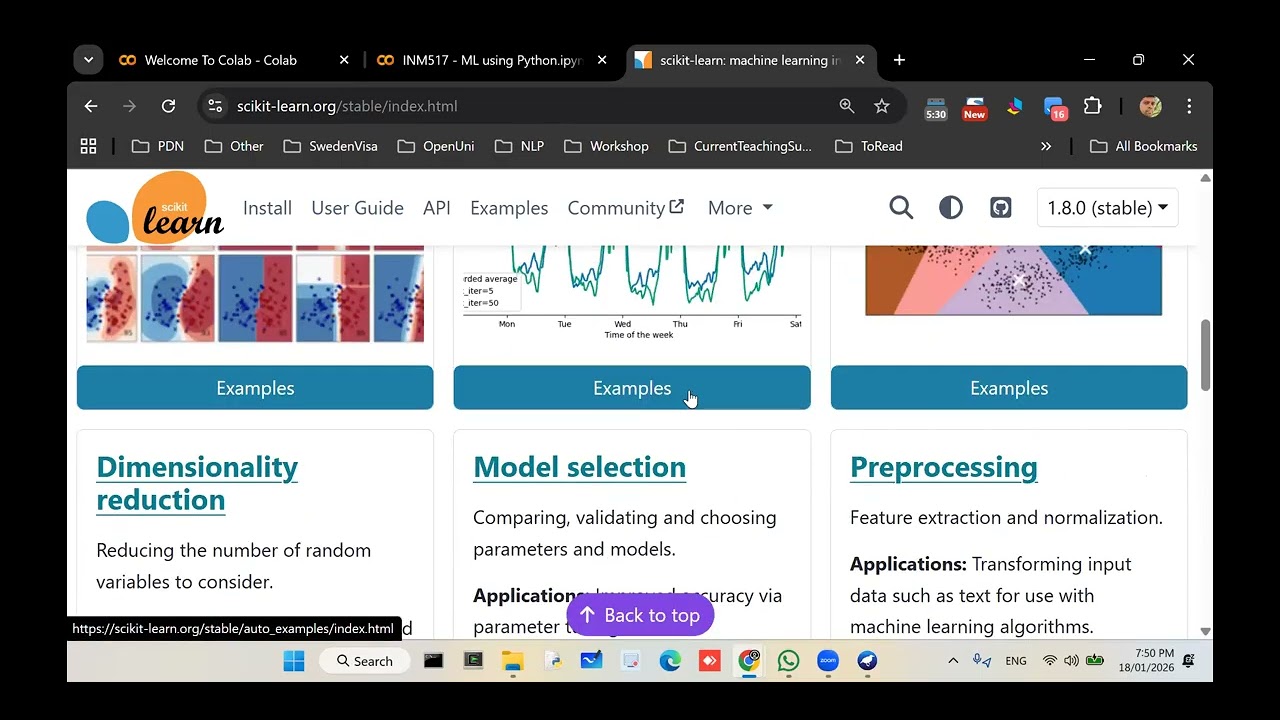
Task: Click Examples button under clustering image
Action: coord(1009,388)
